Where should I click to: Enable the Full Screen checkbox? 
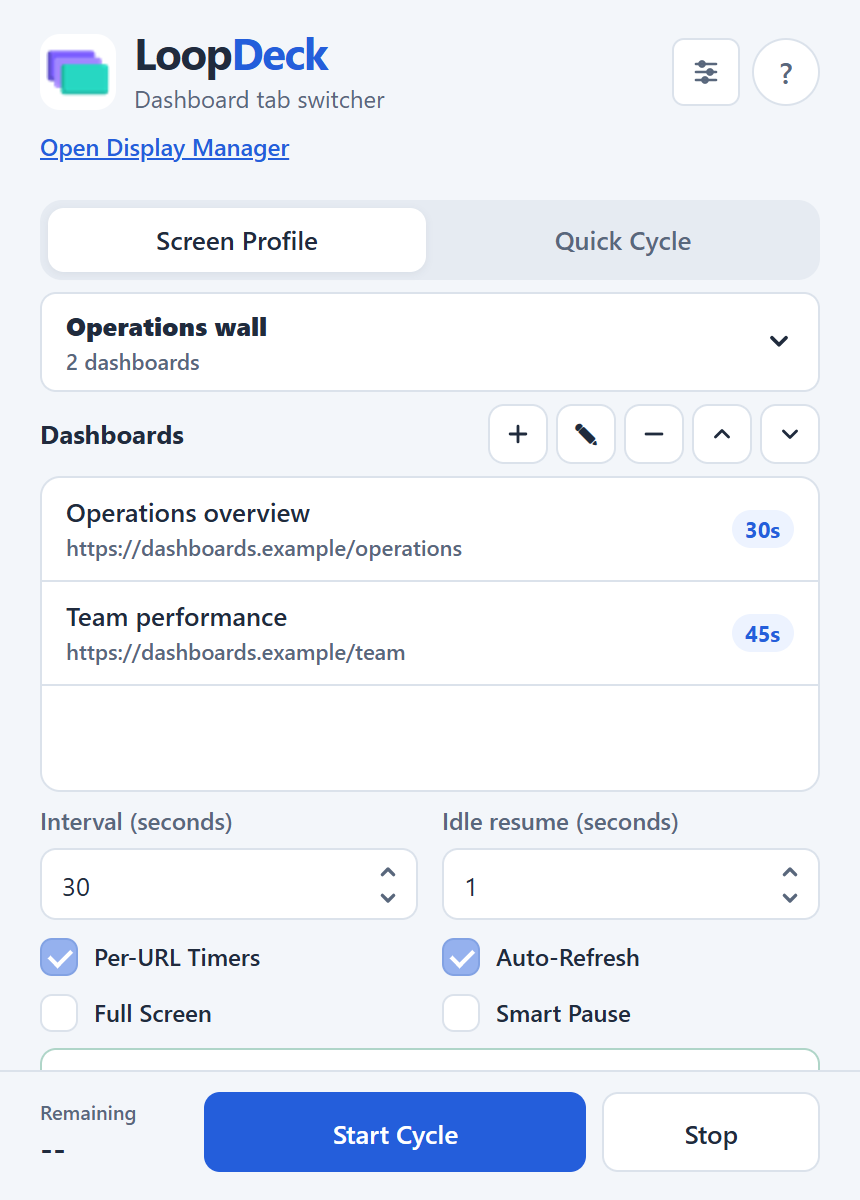59,1013
